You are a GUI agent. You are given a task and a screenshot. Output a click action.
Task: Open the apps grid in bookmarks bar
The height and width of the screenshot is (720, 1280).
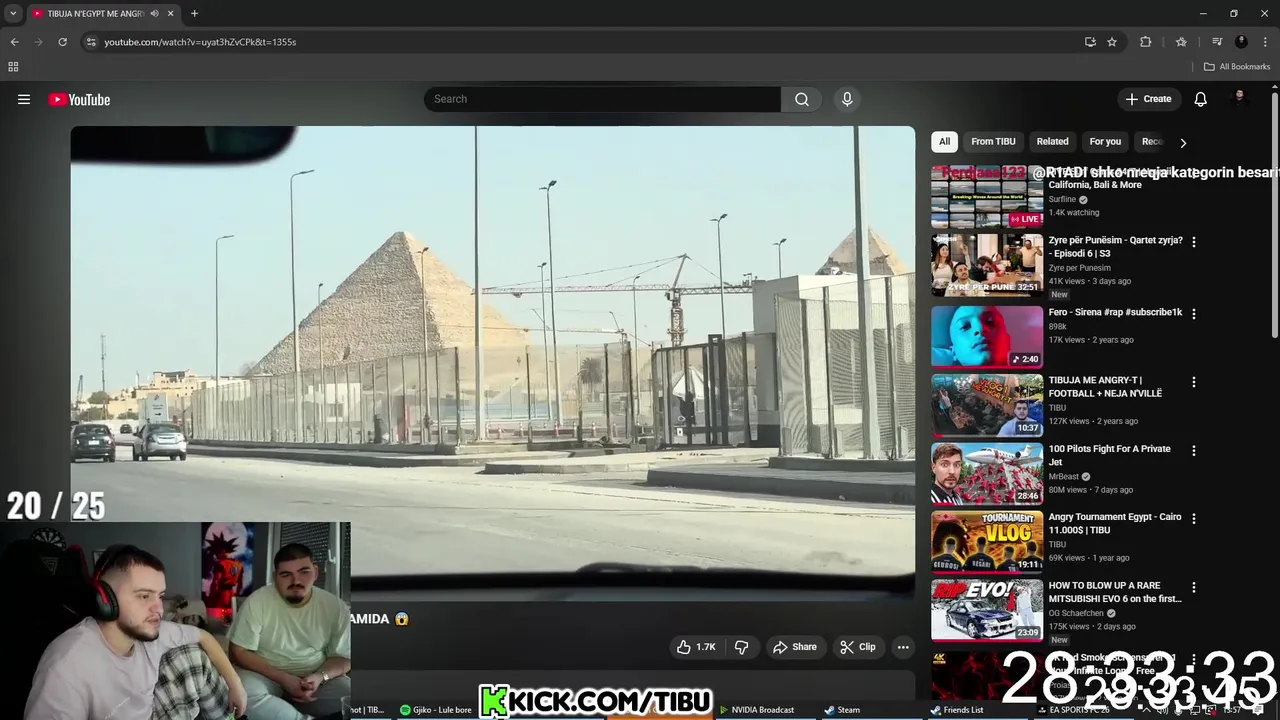click(x=13, y=67)
